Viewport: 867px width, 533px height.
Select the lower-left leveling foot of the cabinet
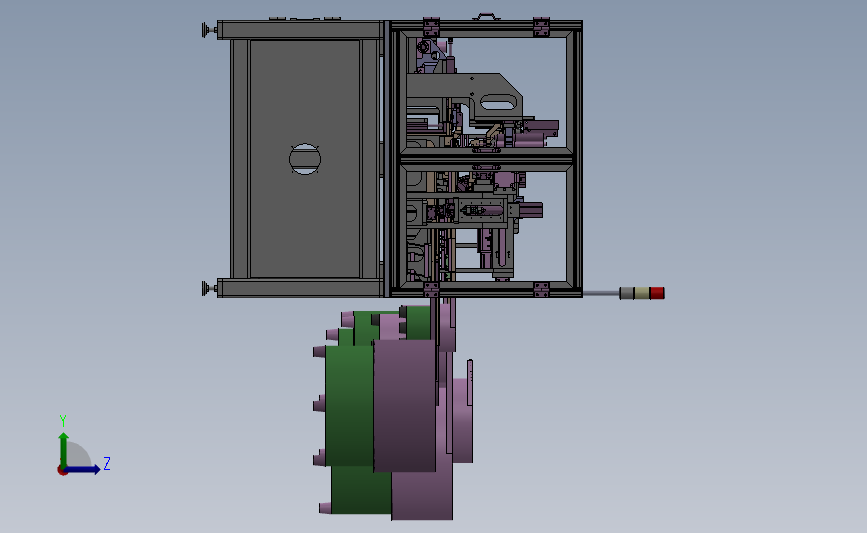coord(210,288)
